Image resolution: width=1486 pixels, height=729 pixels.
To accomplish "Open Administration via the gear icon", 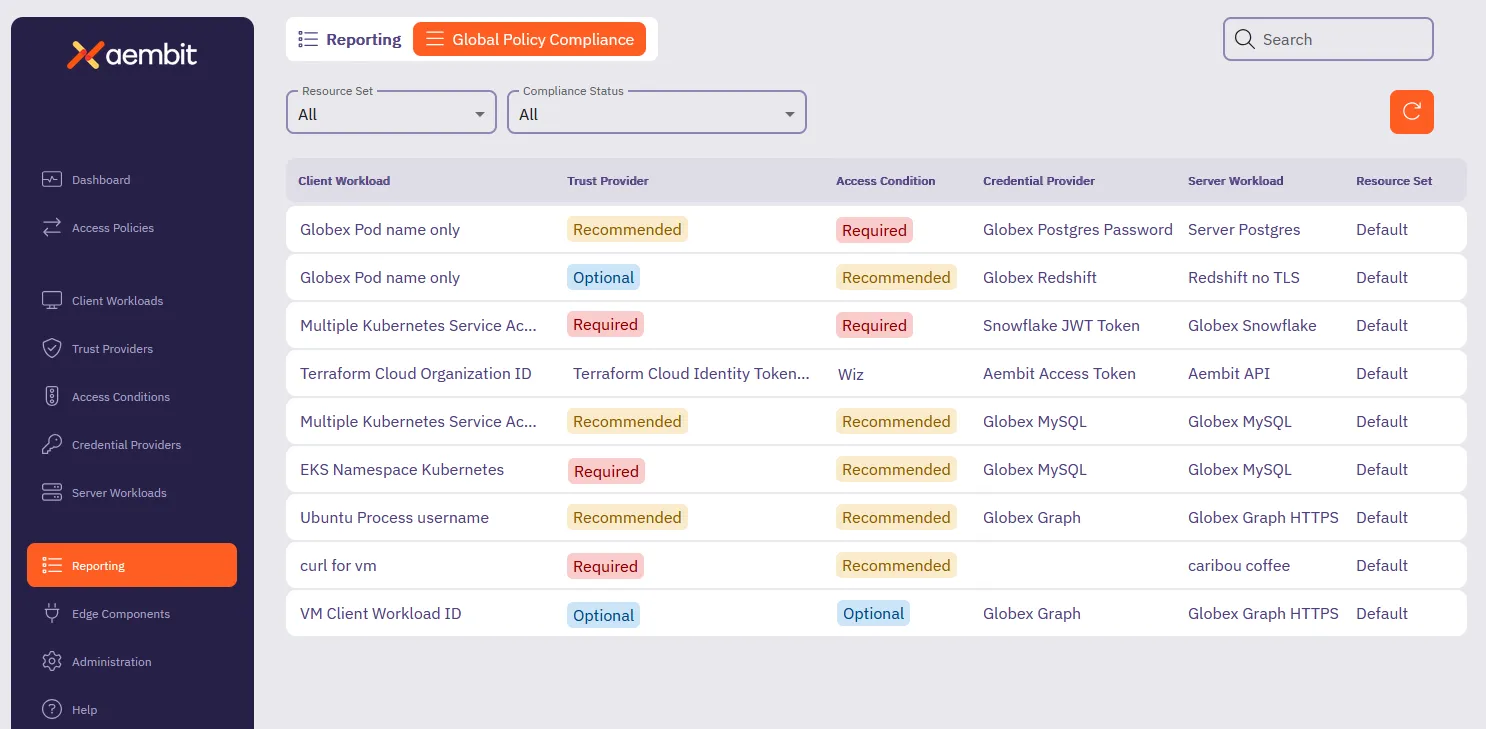I will pyautogui.click(x=53, y=661).
